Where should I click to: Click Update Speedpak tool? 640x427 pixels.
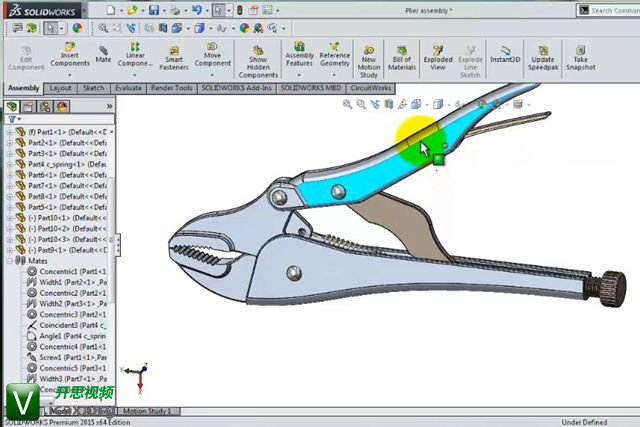[543, 58]
